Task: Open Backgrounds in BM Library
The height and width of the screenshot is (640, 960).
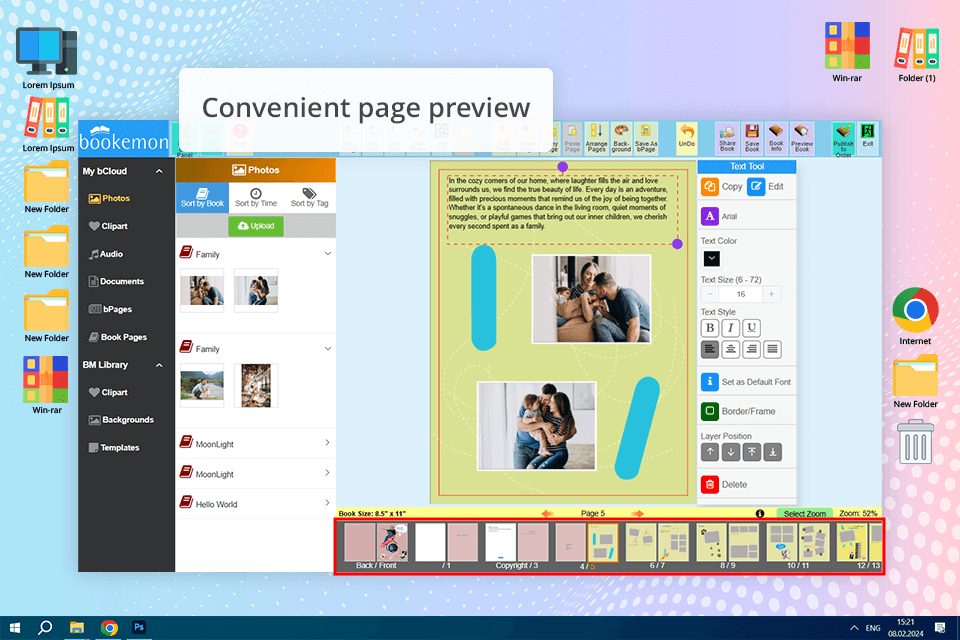Action: coord(121,420)
